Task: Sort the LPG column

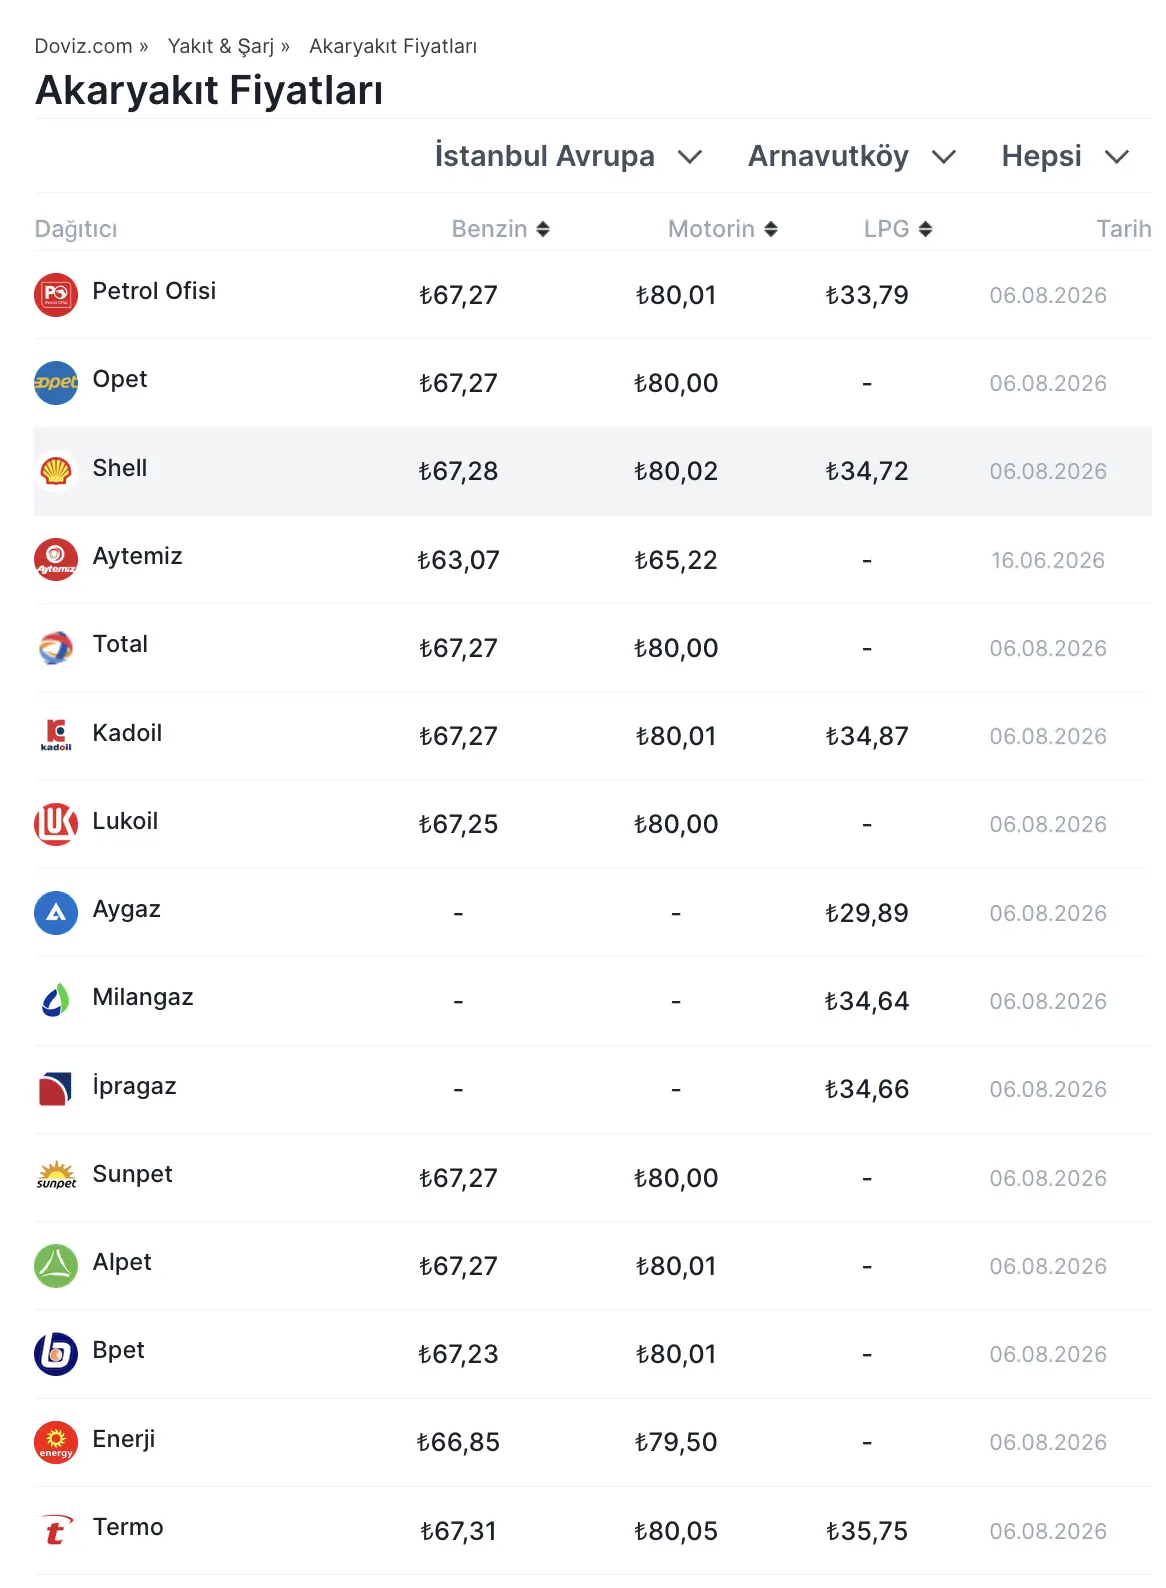Action: pyautogui.click(x=897, y=229)
